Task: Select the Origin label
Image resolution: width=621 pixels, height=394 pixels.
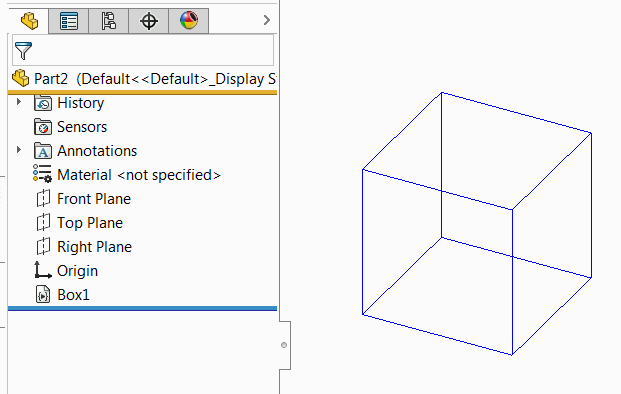Action: point(77,271)
